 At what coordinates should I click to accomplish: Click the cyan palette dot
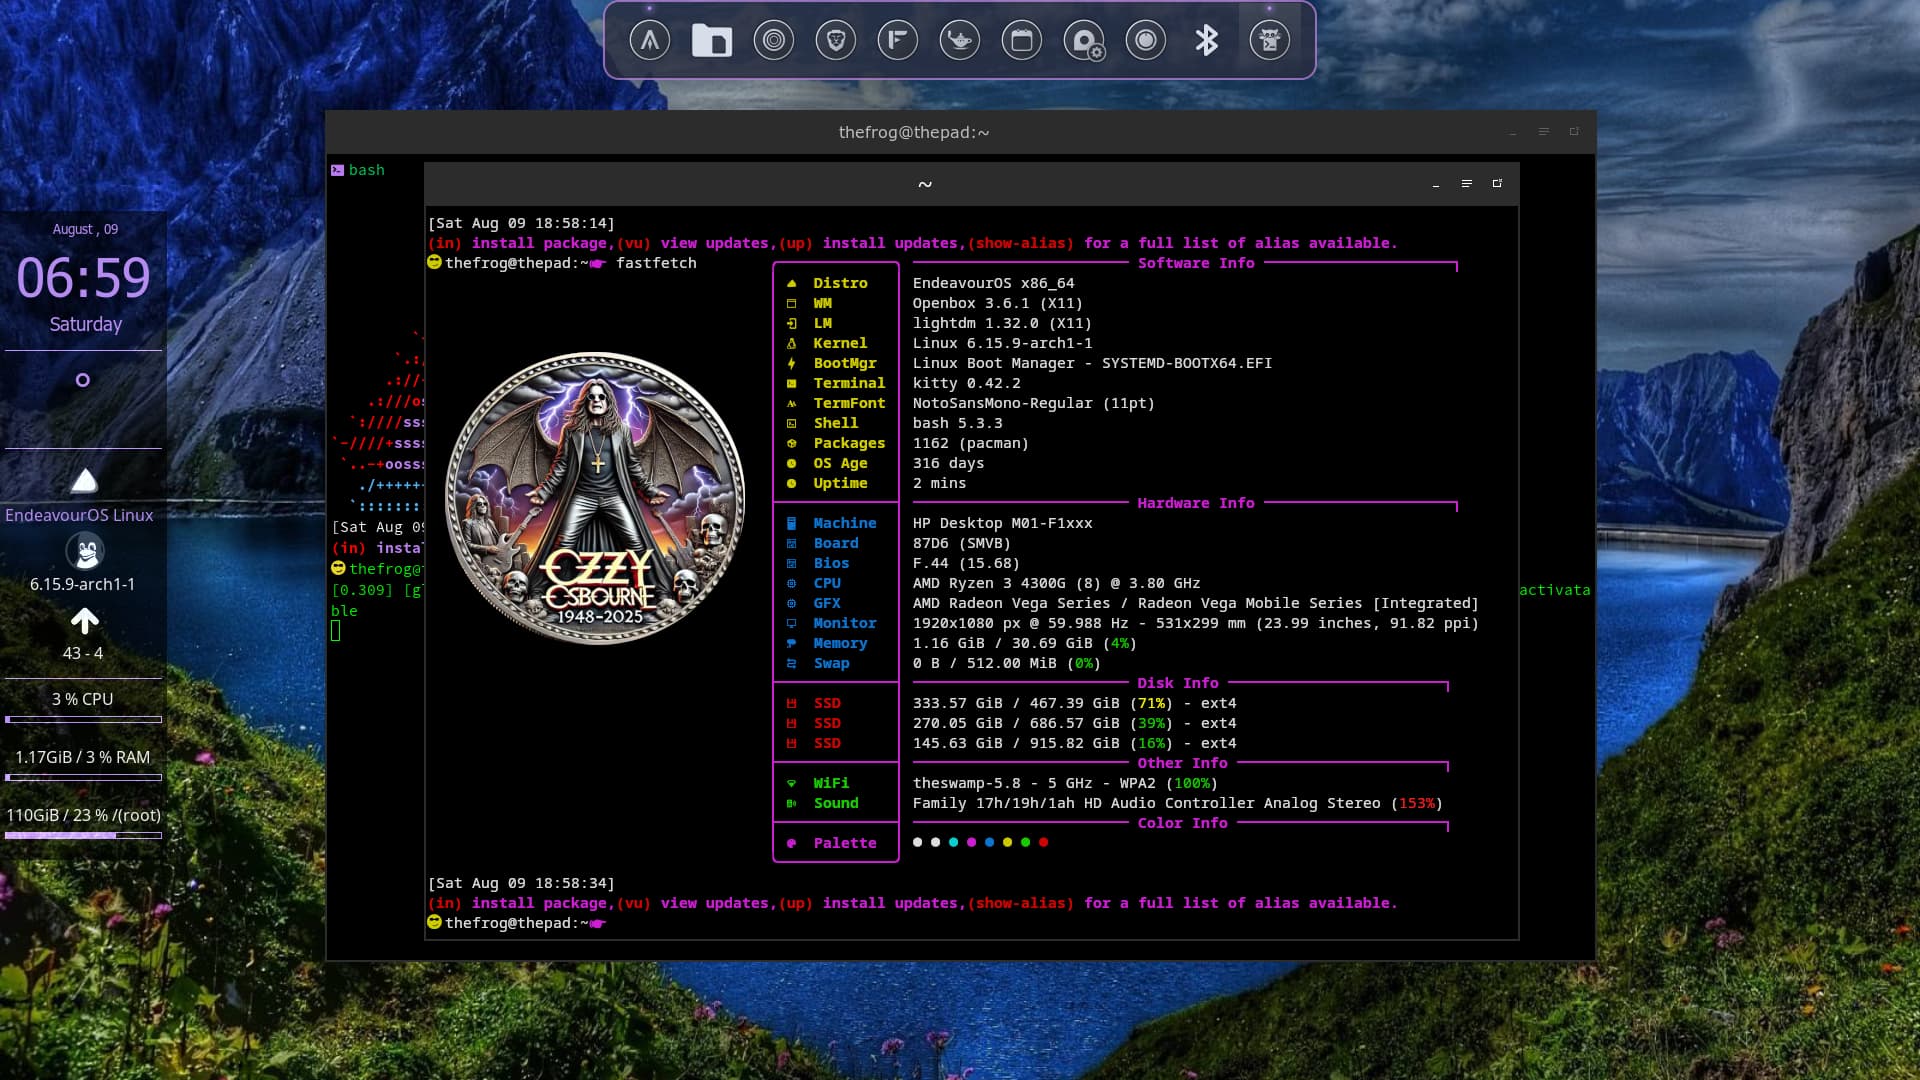(x=953, y=842)
